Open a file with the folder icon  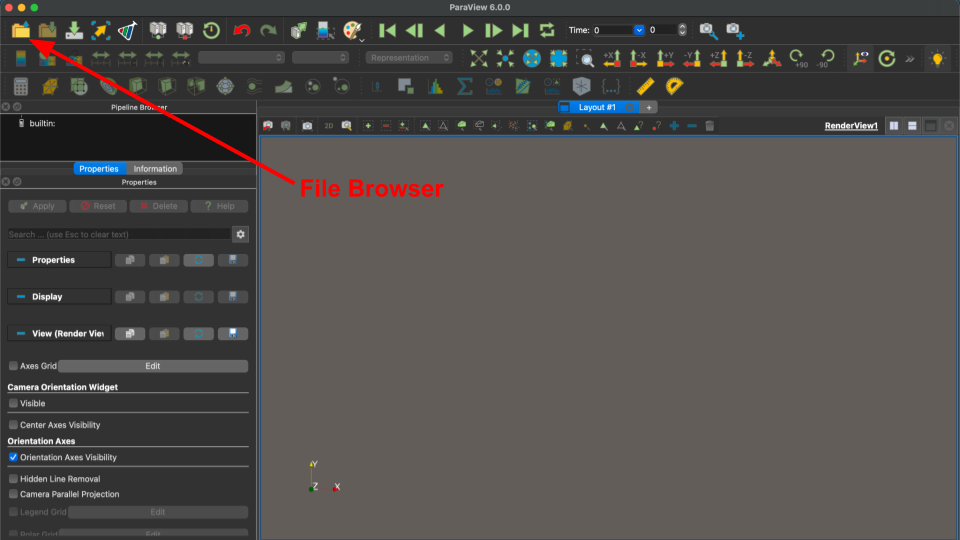click(x=20, y=30)
